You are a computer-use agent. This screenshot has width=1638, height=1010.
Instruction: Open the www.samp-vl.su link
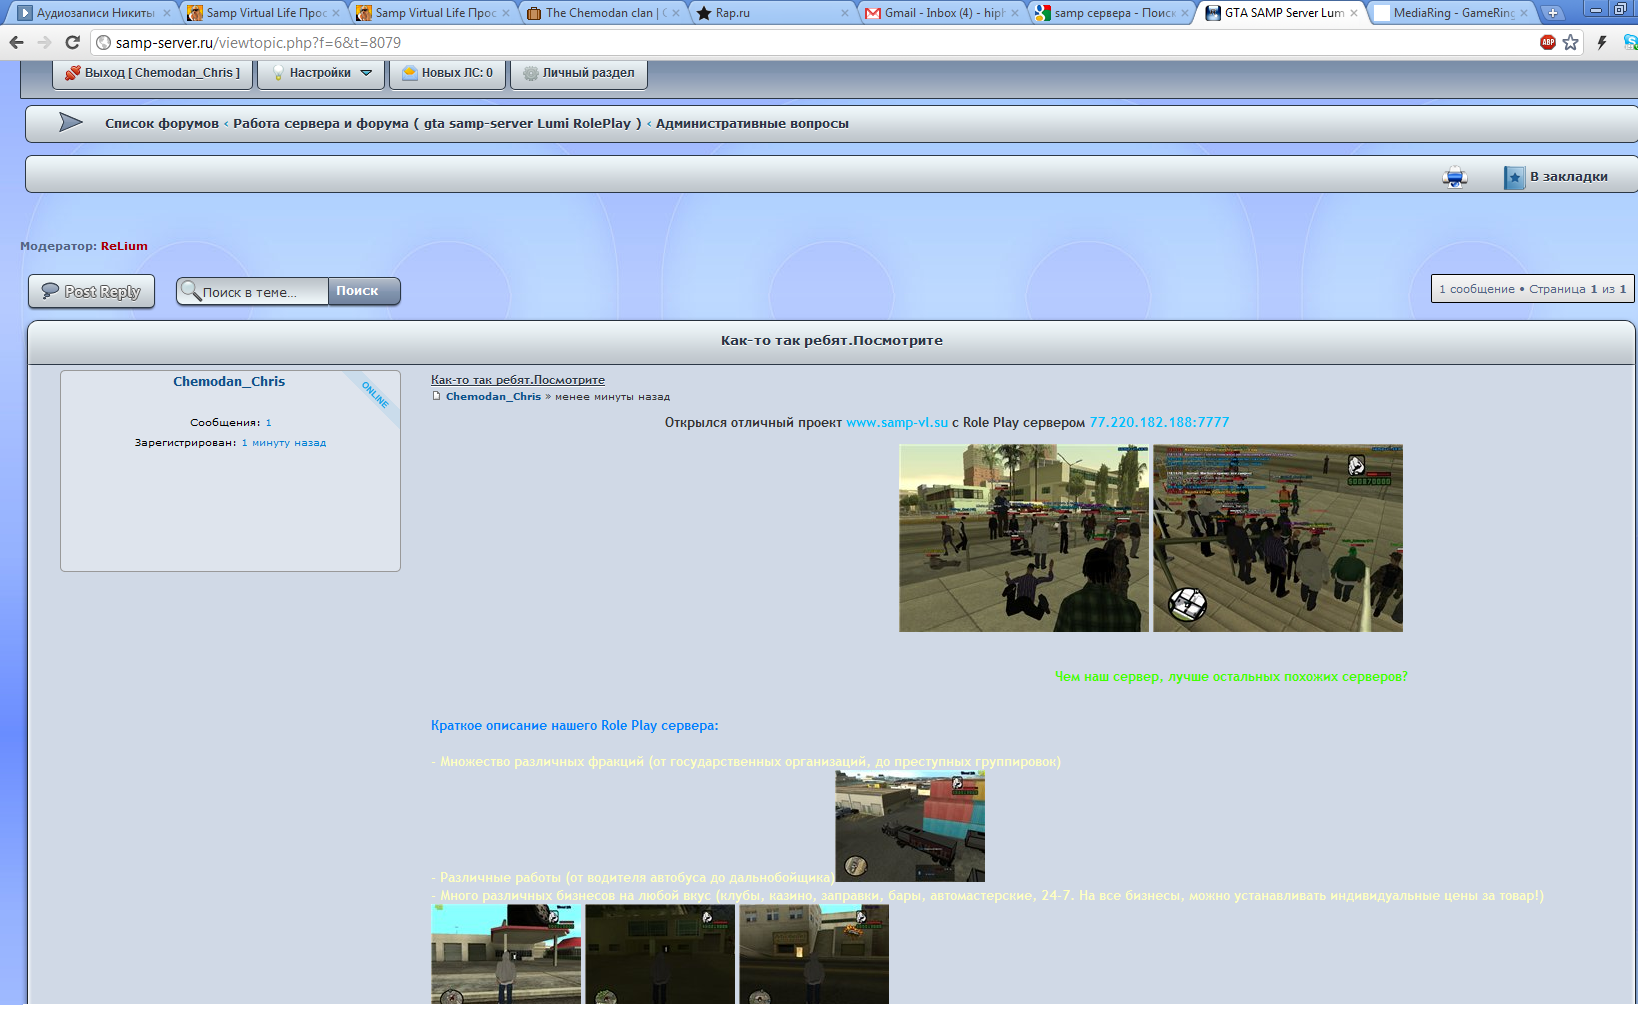[x=897, y=423]
